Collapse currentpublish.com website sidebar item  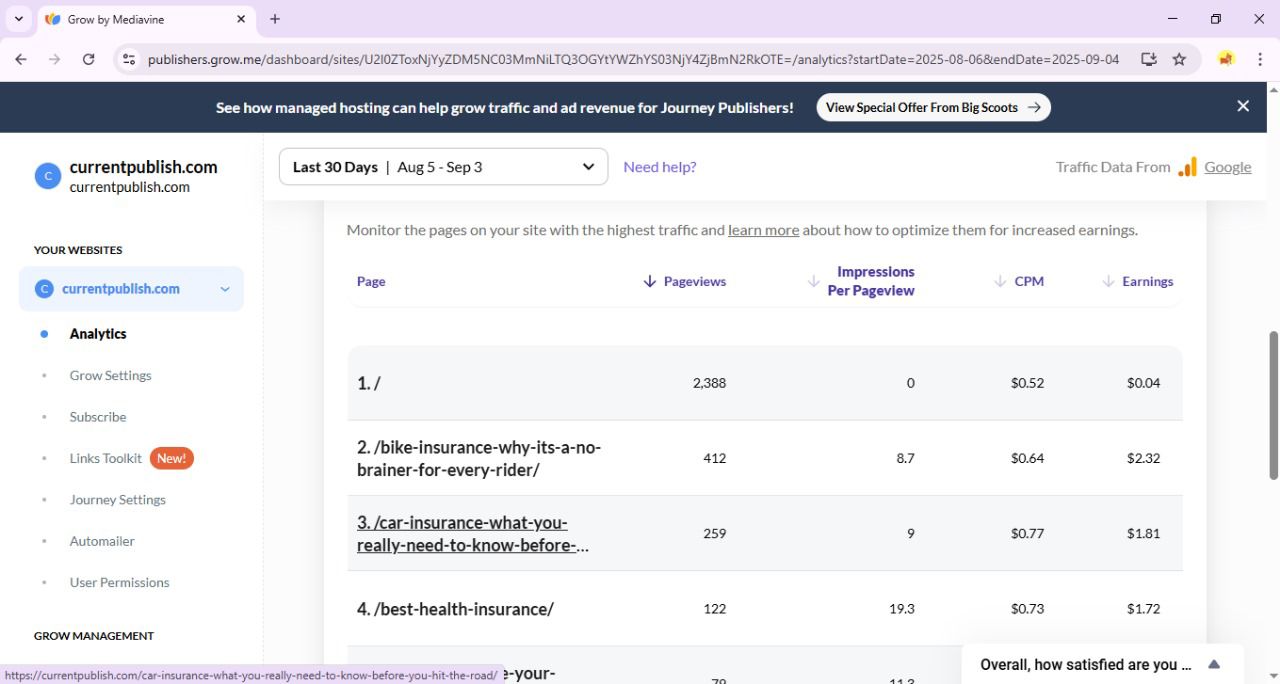point(225,289)
